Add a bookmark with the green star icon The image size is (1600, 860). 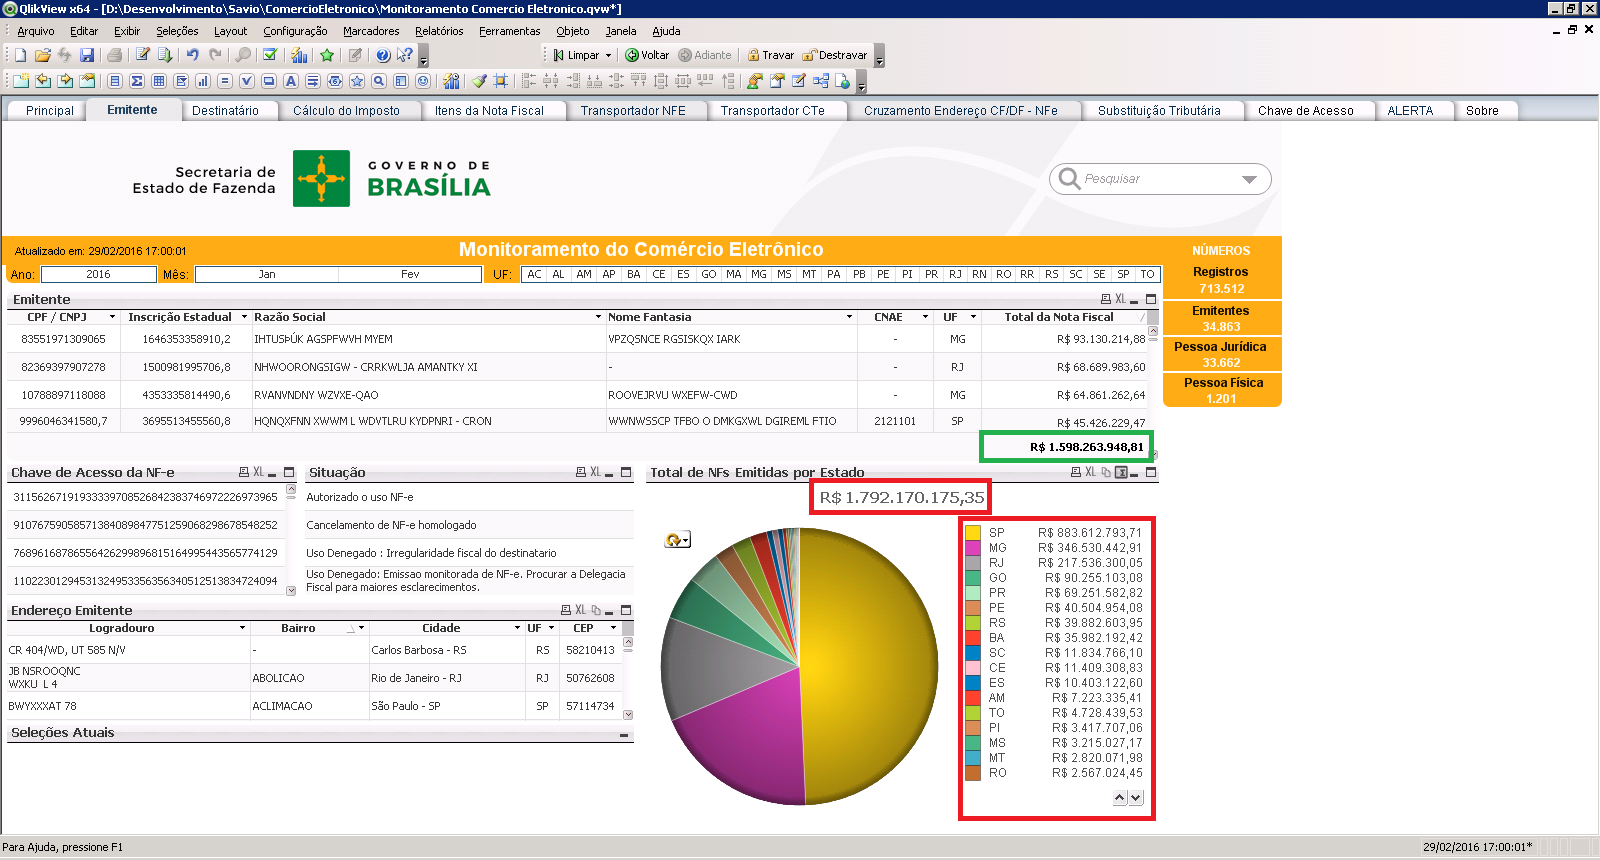(327, 55)
